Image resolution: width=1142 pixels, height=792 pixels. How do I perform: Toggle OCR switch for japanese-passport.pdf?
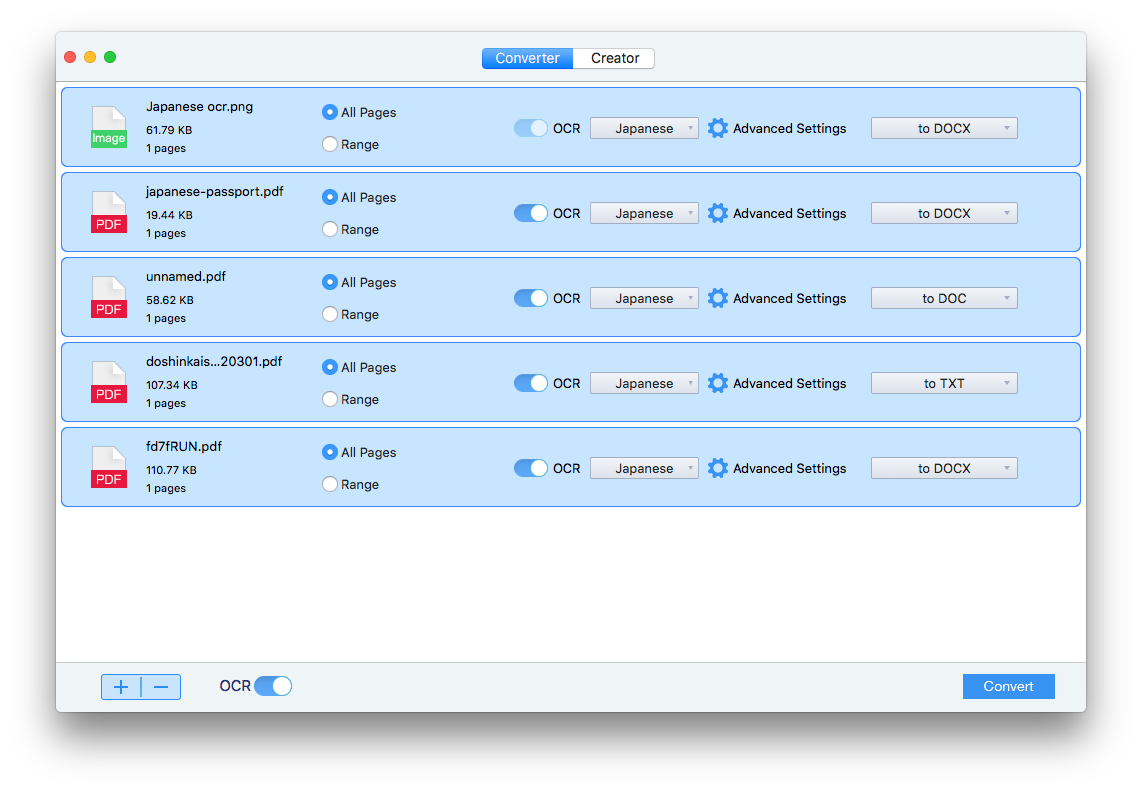530,213
